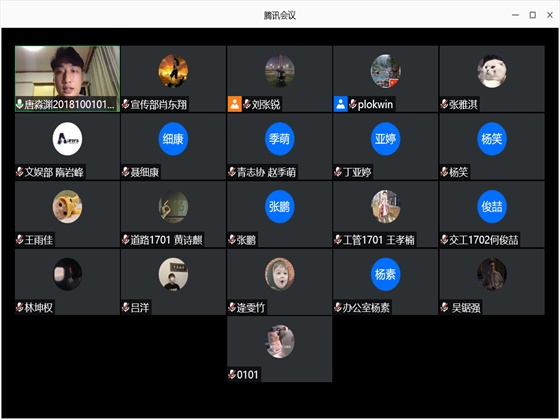Select the 亚婷 blue avatar circle
This screenshot has height=420, width=560.
point(385,139)
